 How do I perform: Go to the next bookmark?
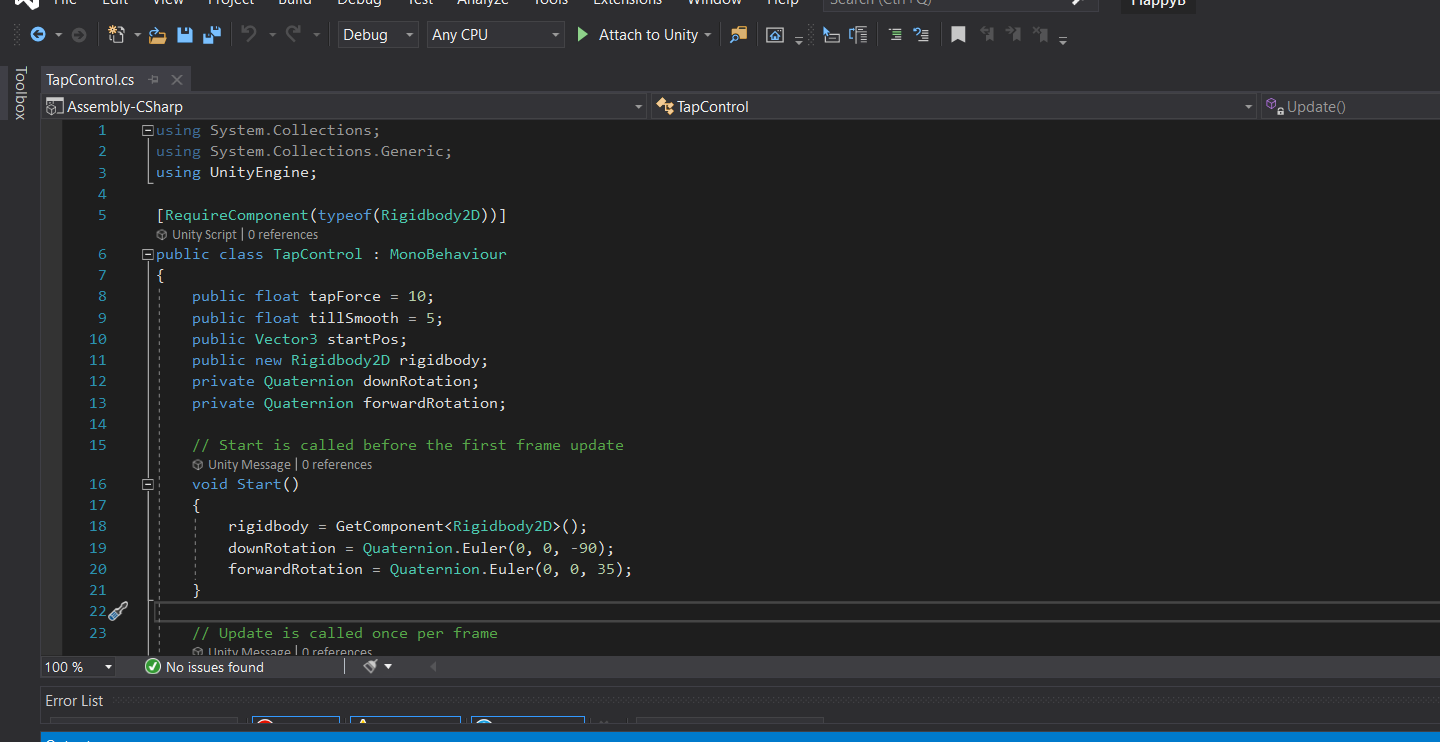click(1013, 35)
